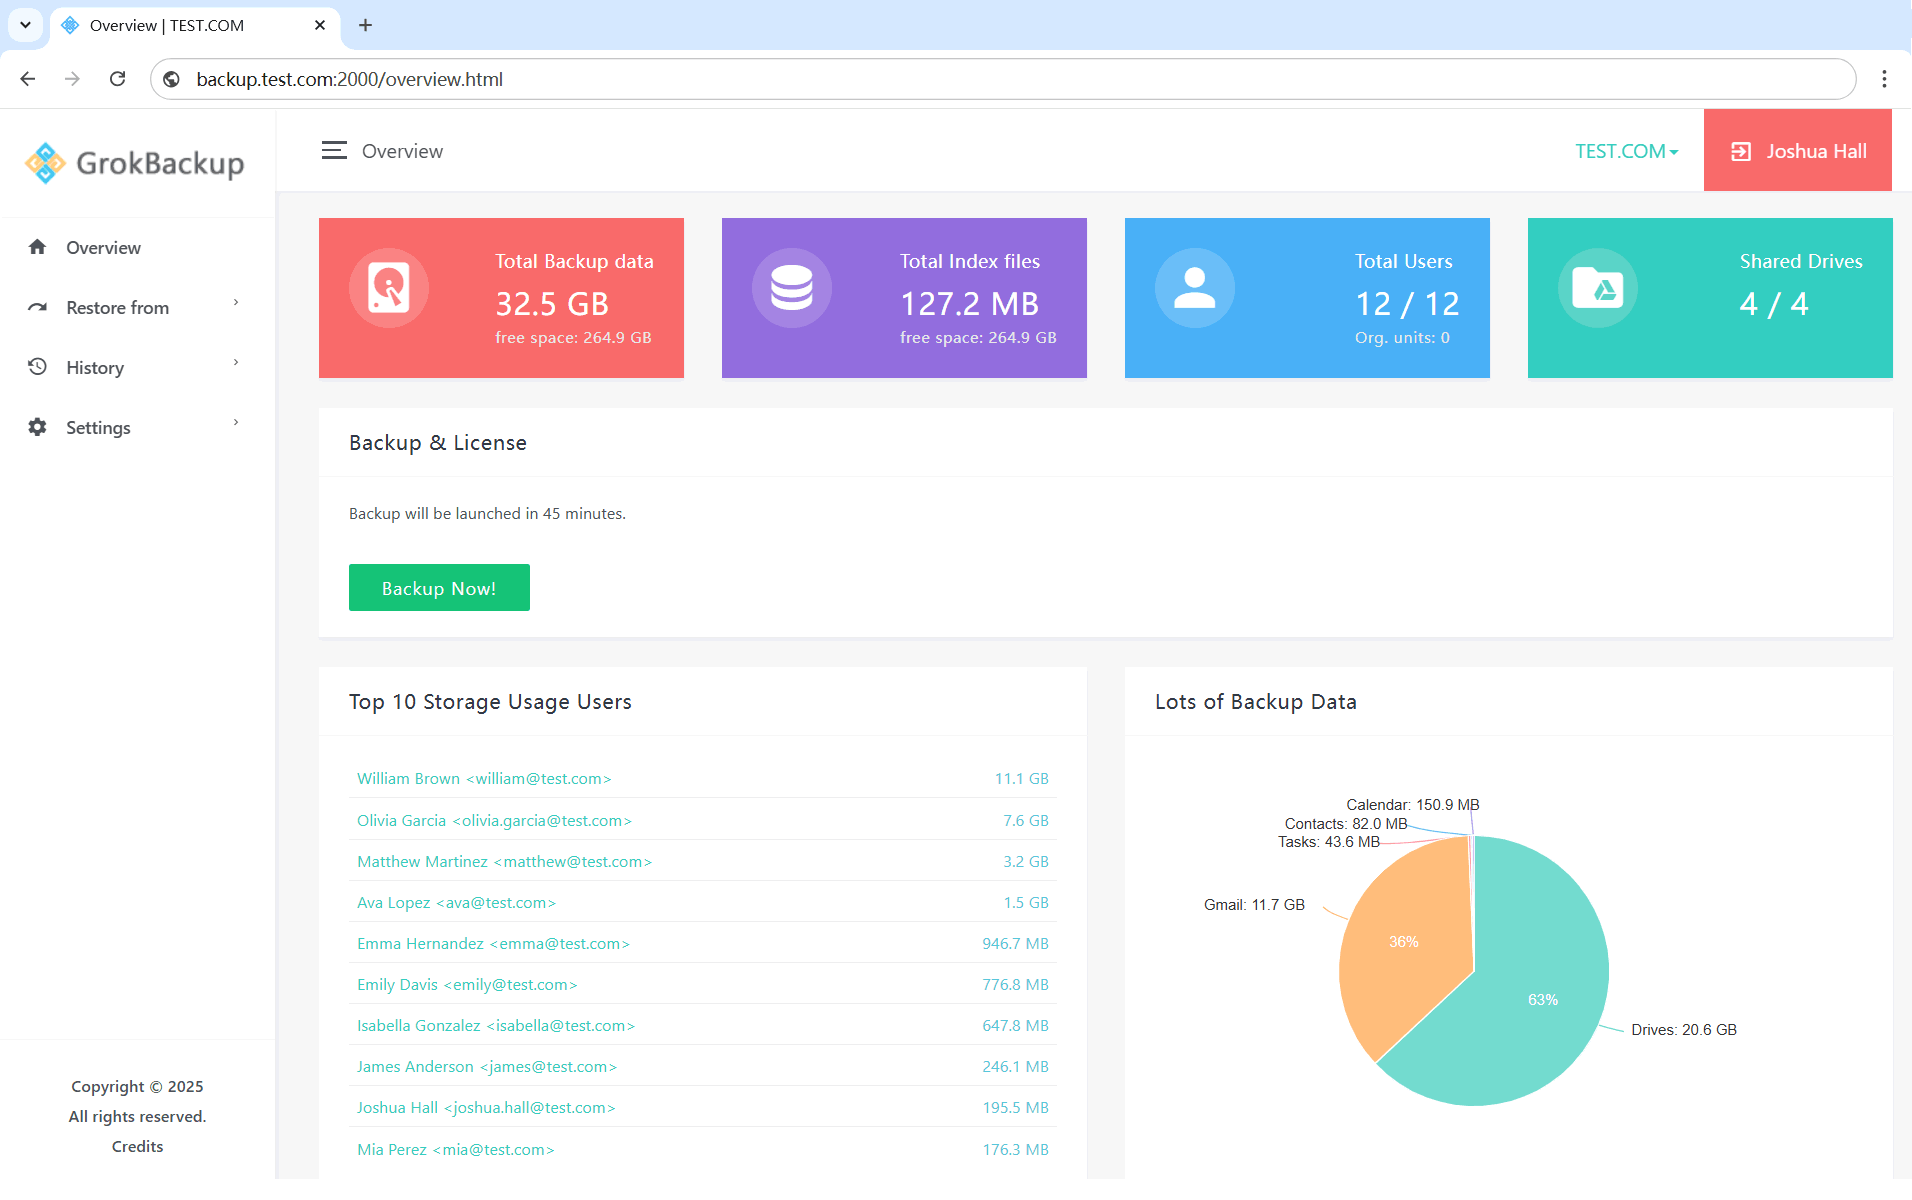The height and width of the screenshot is (1200, 1912).
Task: Click the Tasks: 43.6 MB chart label
Action: pyautogui.click(x=1328, y=841)
